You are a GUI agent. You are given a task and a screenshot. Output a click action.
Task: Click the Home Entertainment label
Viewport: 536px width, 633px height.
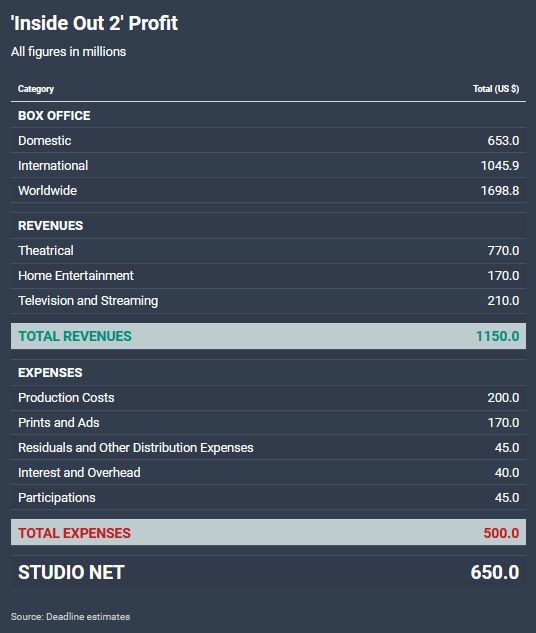pos(76,276)
